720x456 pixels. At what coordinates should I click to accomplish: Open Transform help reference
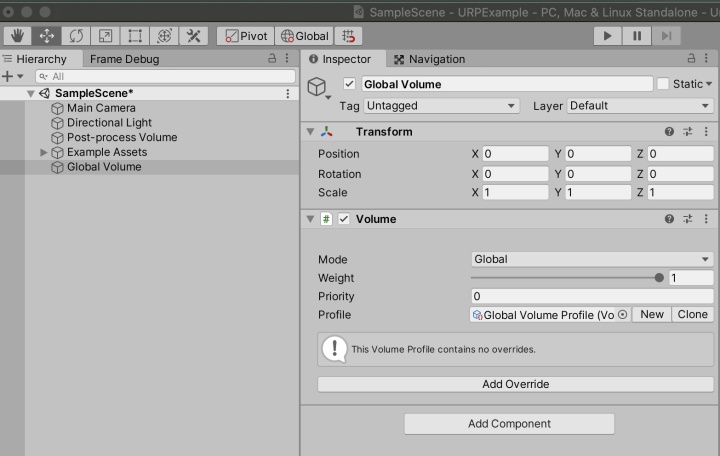(x=669, y=132)
